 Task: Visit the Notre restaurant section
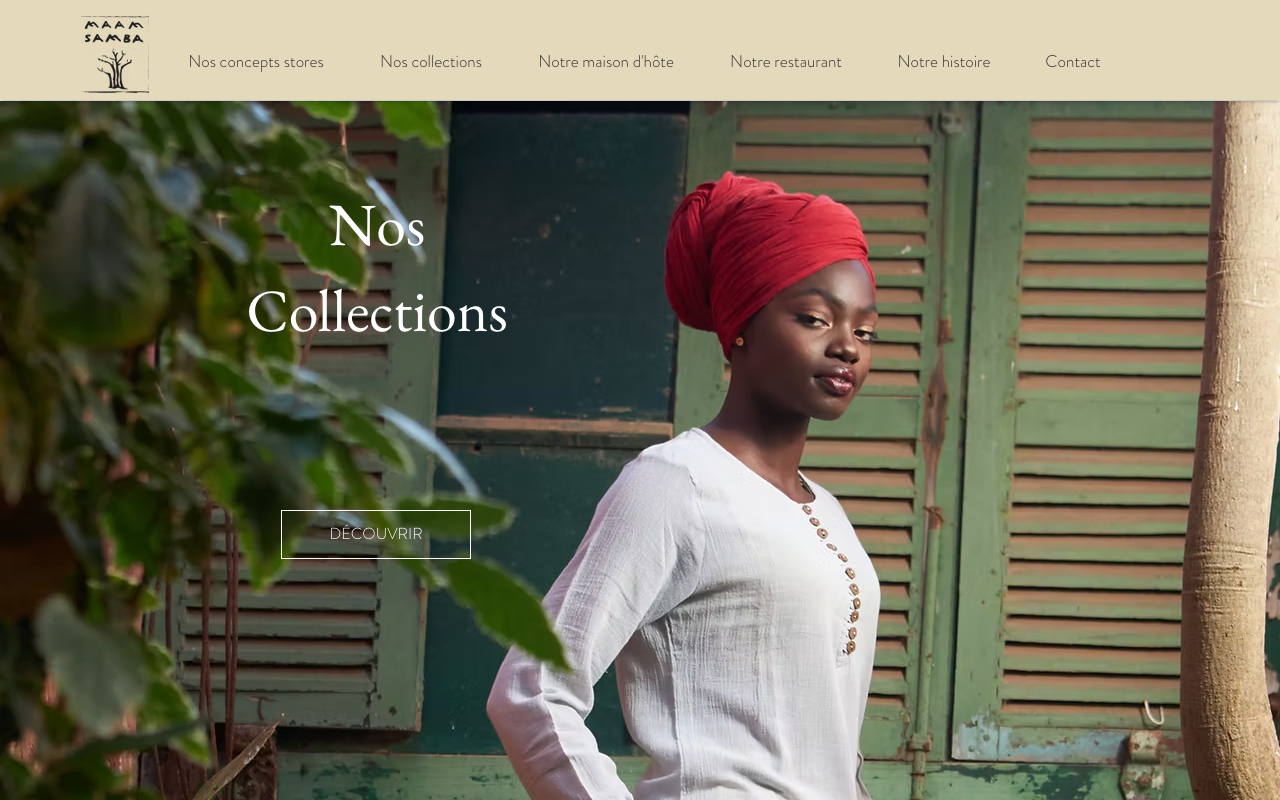point(786,62)
